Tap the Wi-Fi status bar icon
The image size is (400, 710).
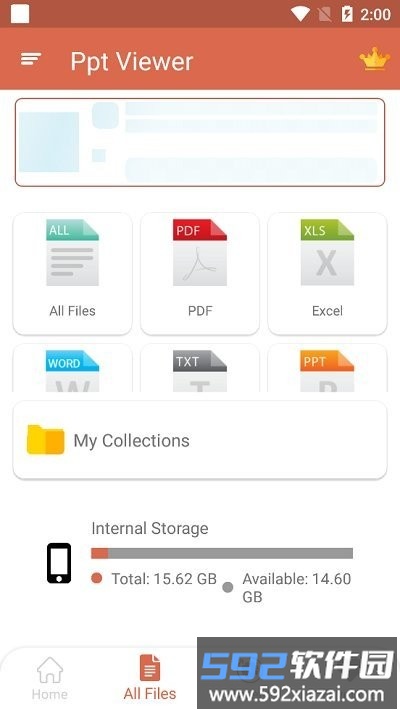click(300, 14)
